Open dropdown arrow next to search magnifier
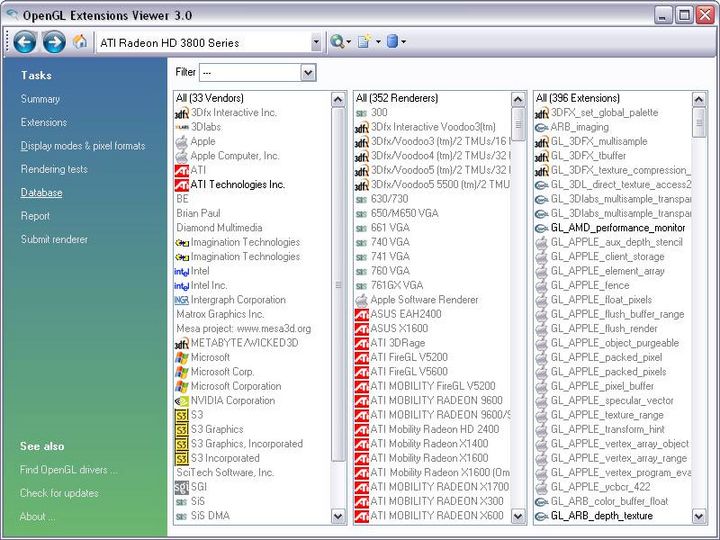Screen dimensions: 720x540 coord(349,42)
